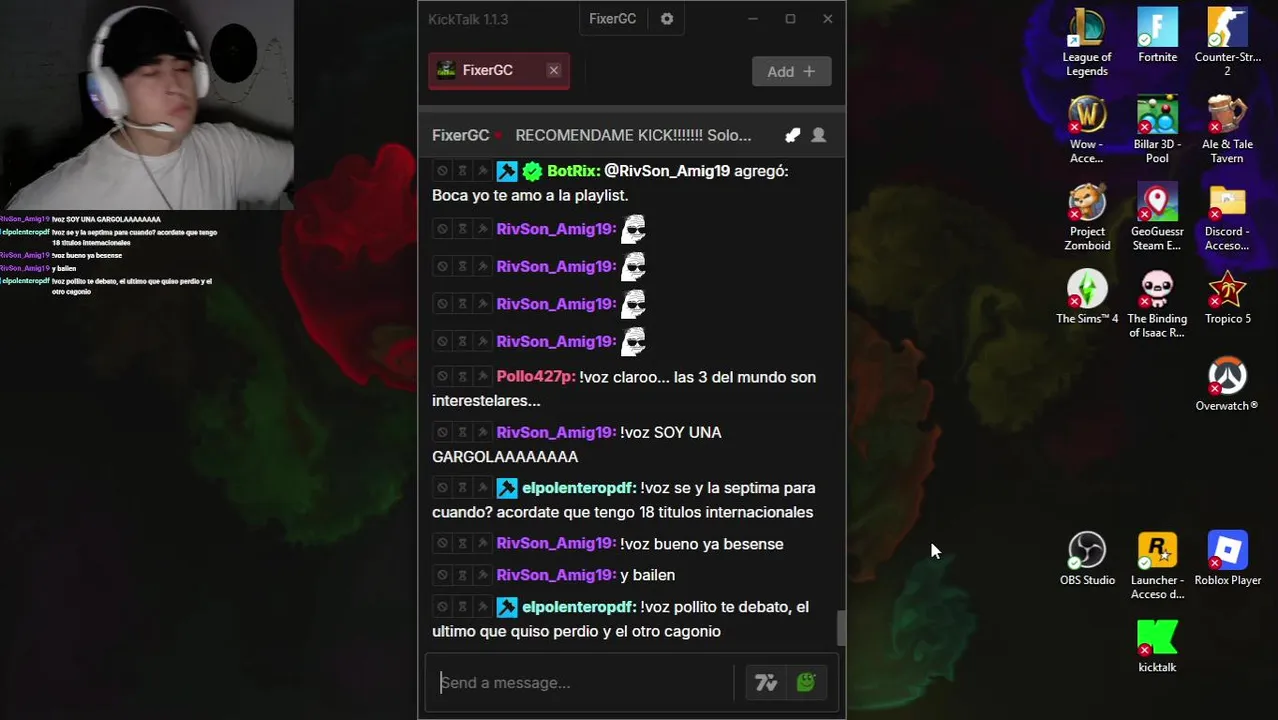Close the FixerGC chatroom tab
The width and height of the screenshot is (1278, 720).
click(553, 70)
